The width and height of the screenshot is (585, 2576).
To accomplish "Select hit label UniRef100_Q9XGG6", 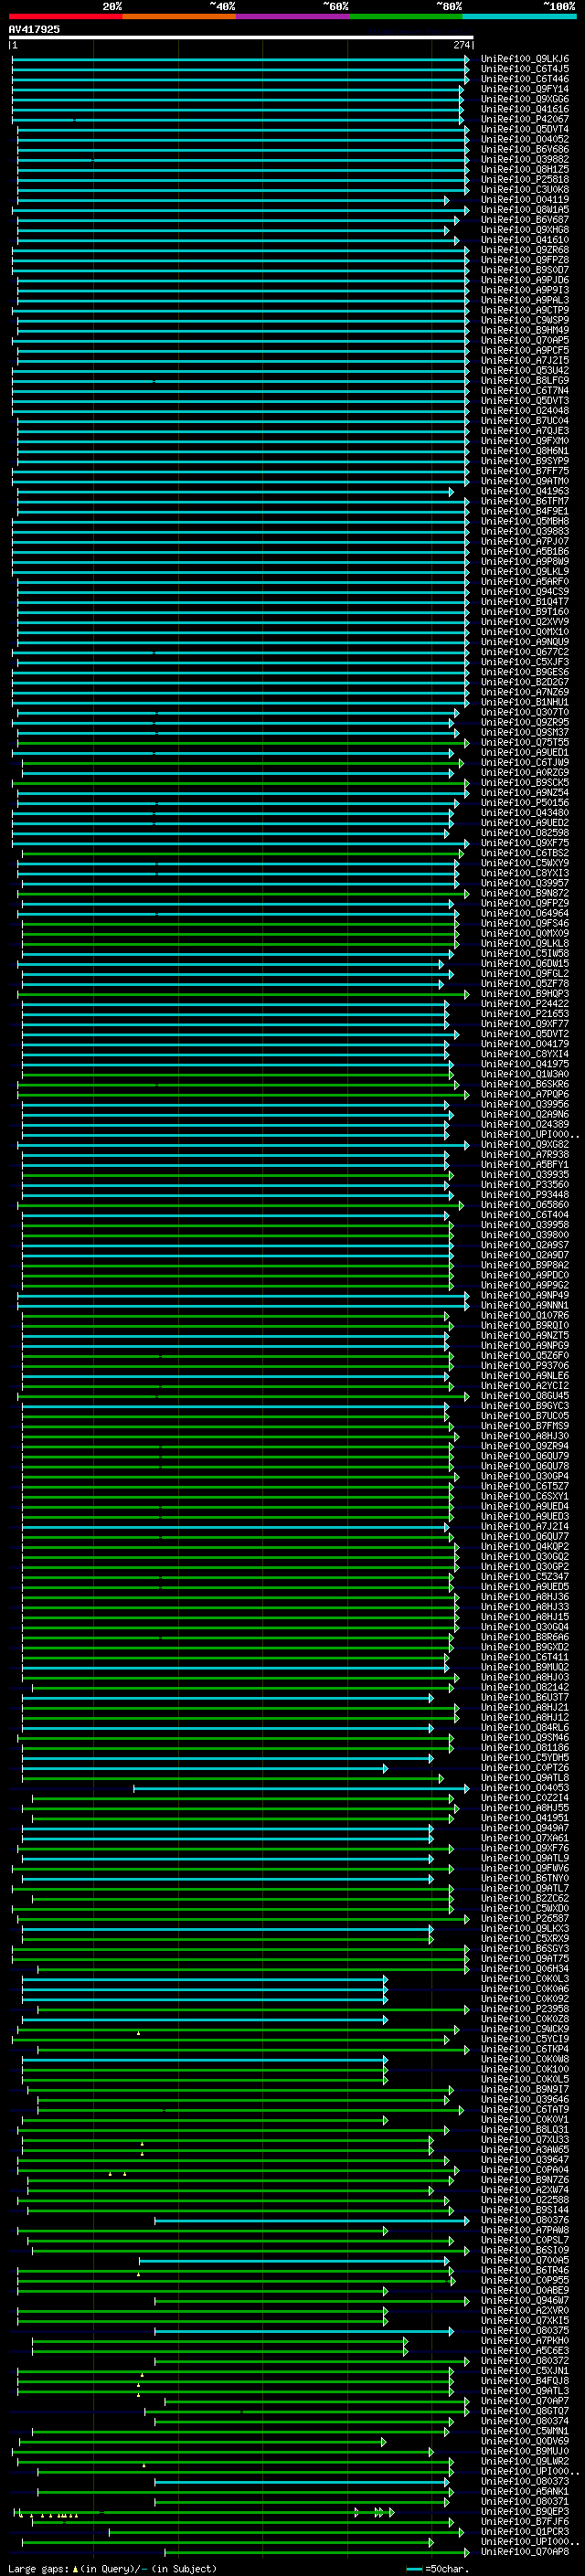I will pos(525,99).
